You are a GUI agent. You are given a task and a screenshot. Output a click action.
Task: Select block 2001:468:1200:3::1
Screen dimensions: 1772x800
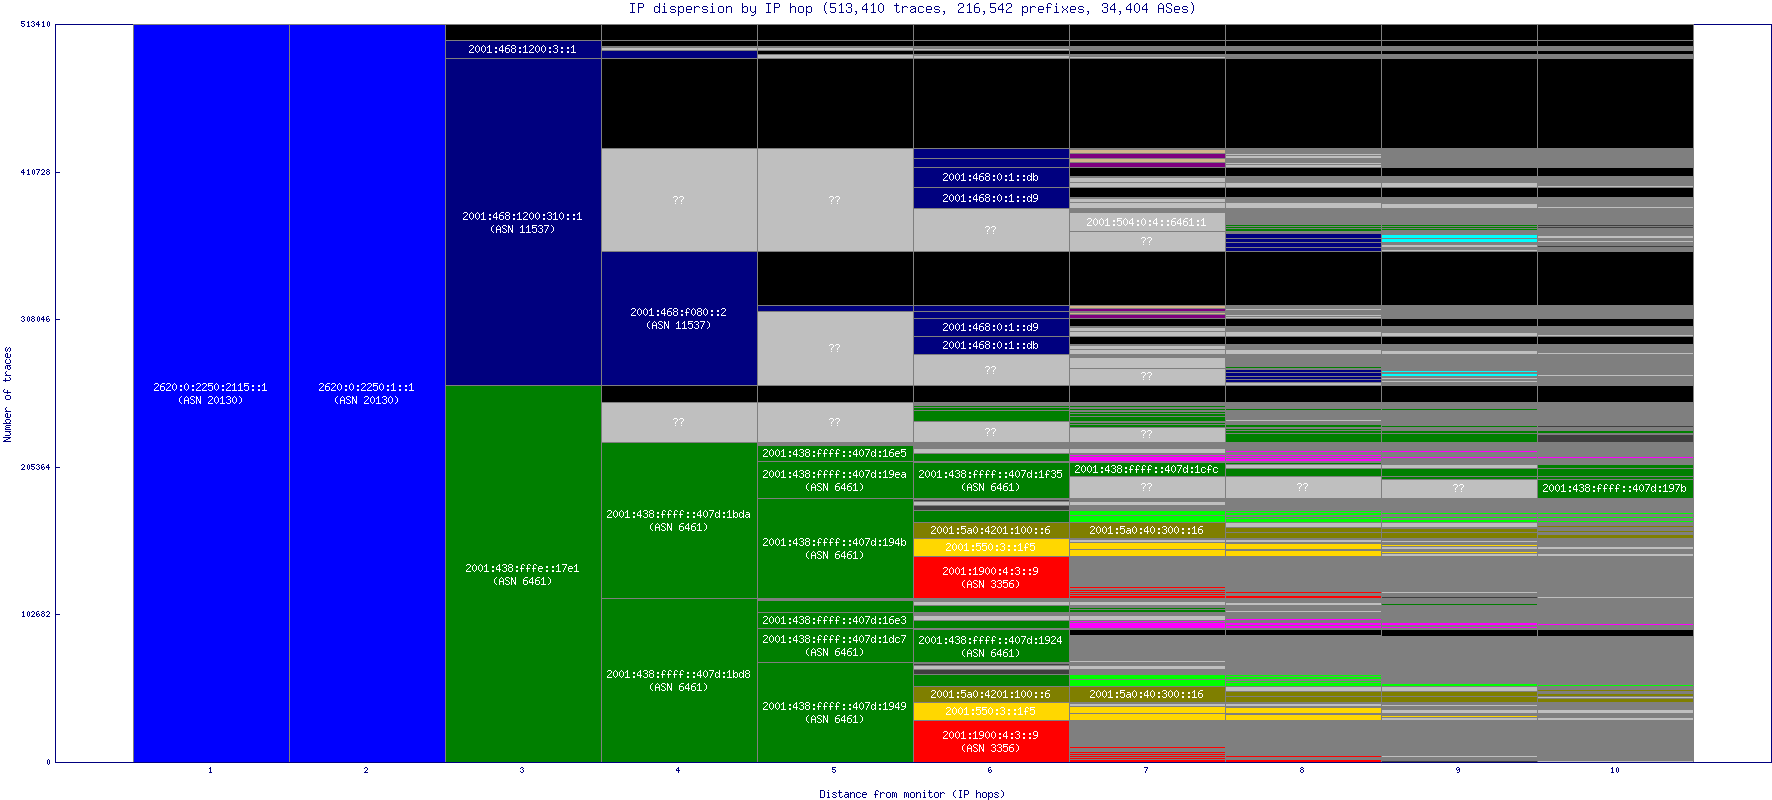[x=523, y=49]
